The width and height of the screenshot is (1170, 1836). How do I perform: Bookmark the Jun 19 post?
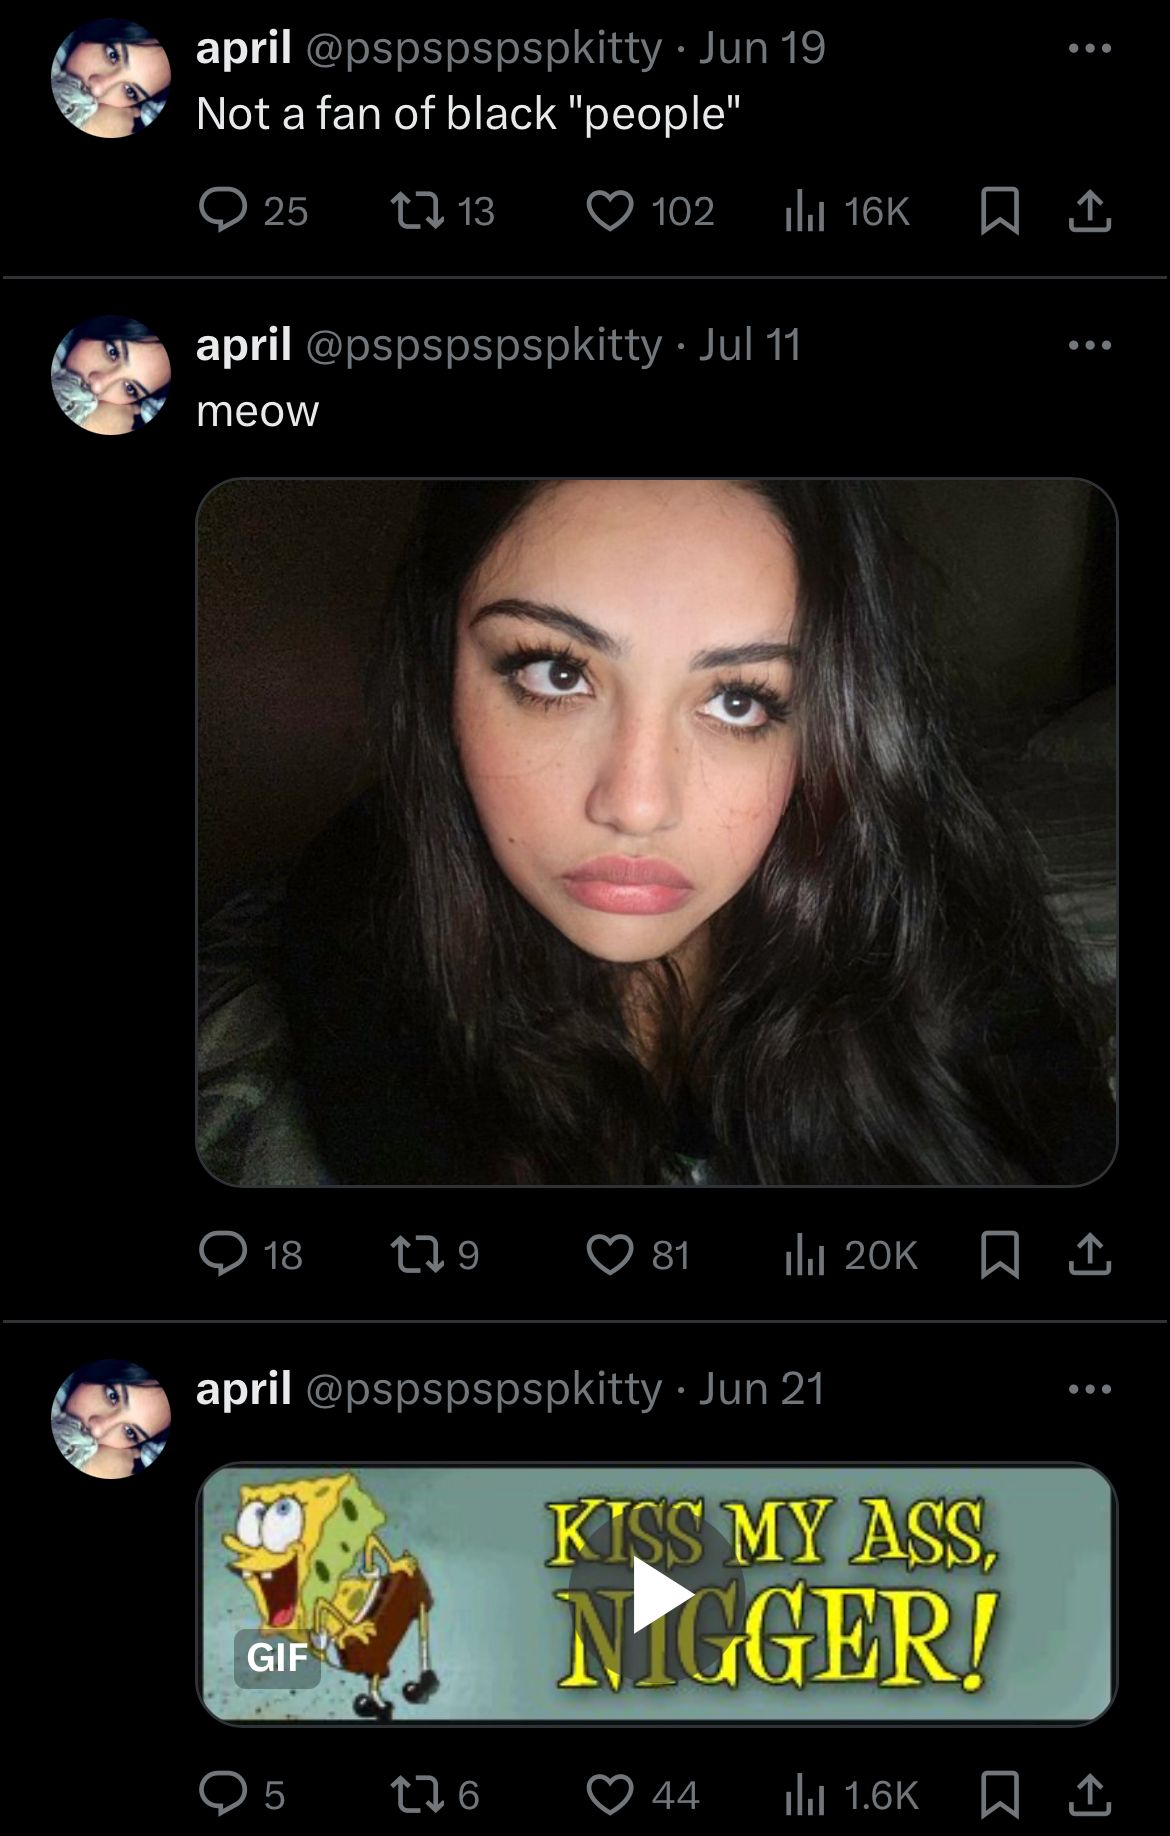point(999,211)
